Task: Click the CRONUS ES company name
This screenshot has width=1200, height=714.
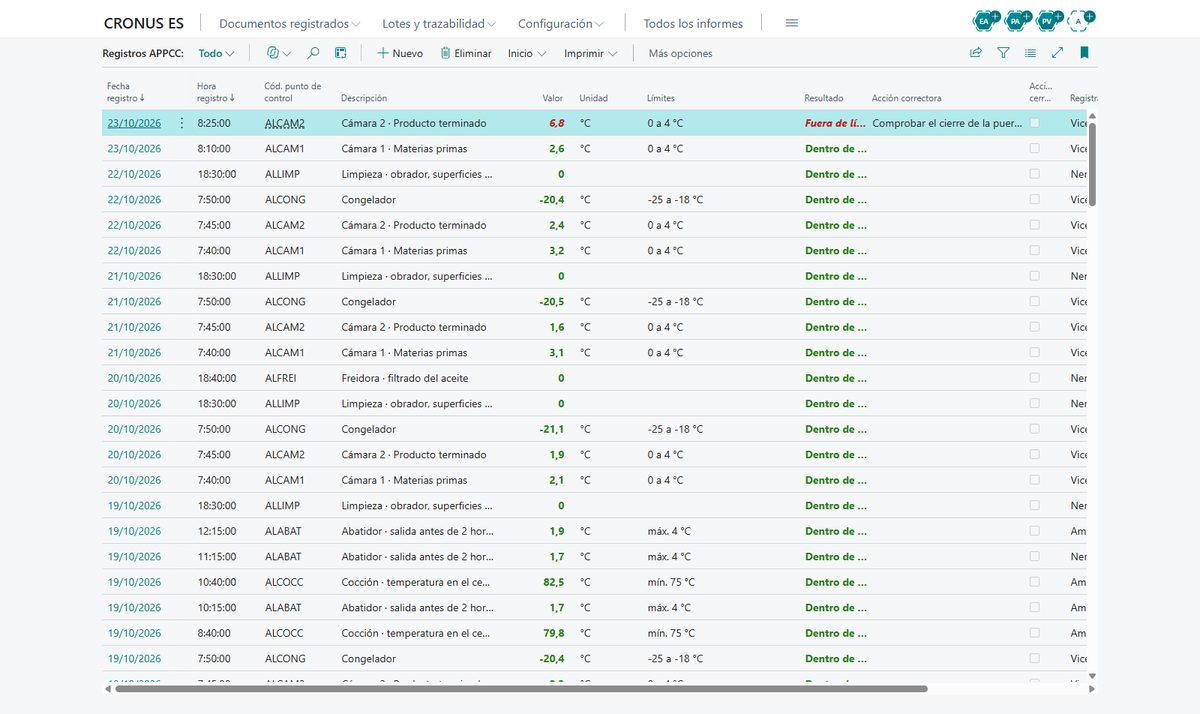Action: click(144, 23)
